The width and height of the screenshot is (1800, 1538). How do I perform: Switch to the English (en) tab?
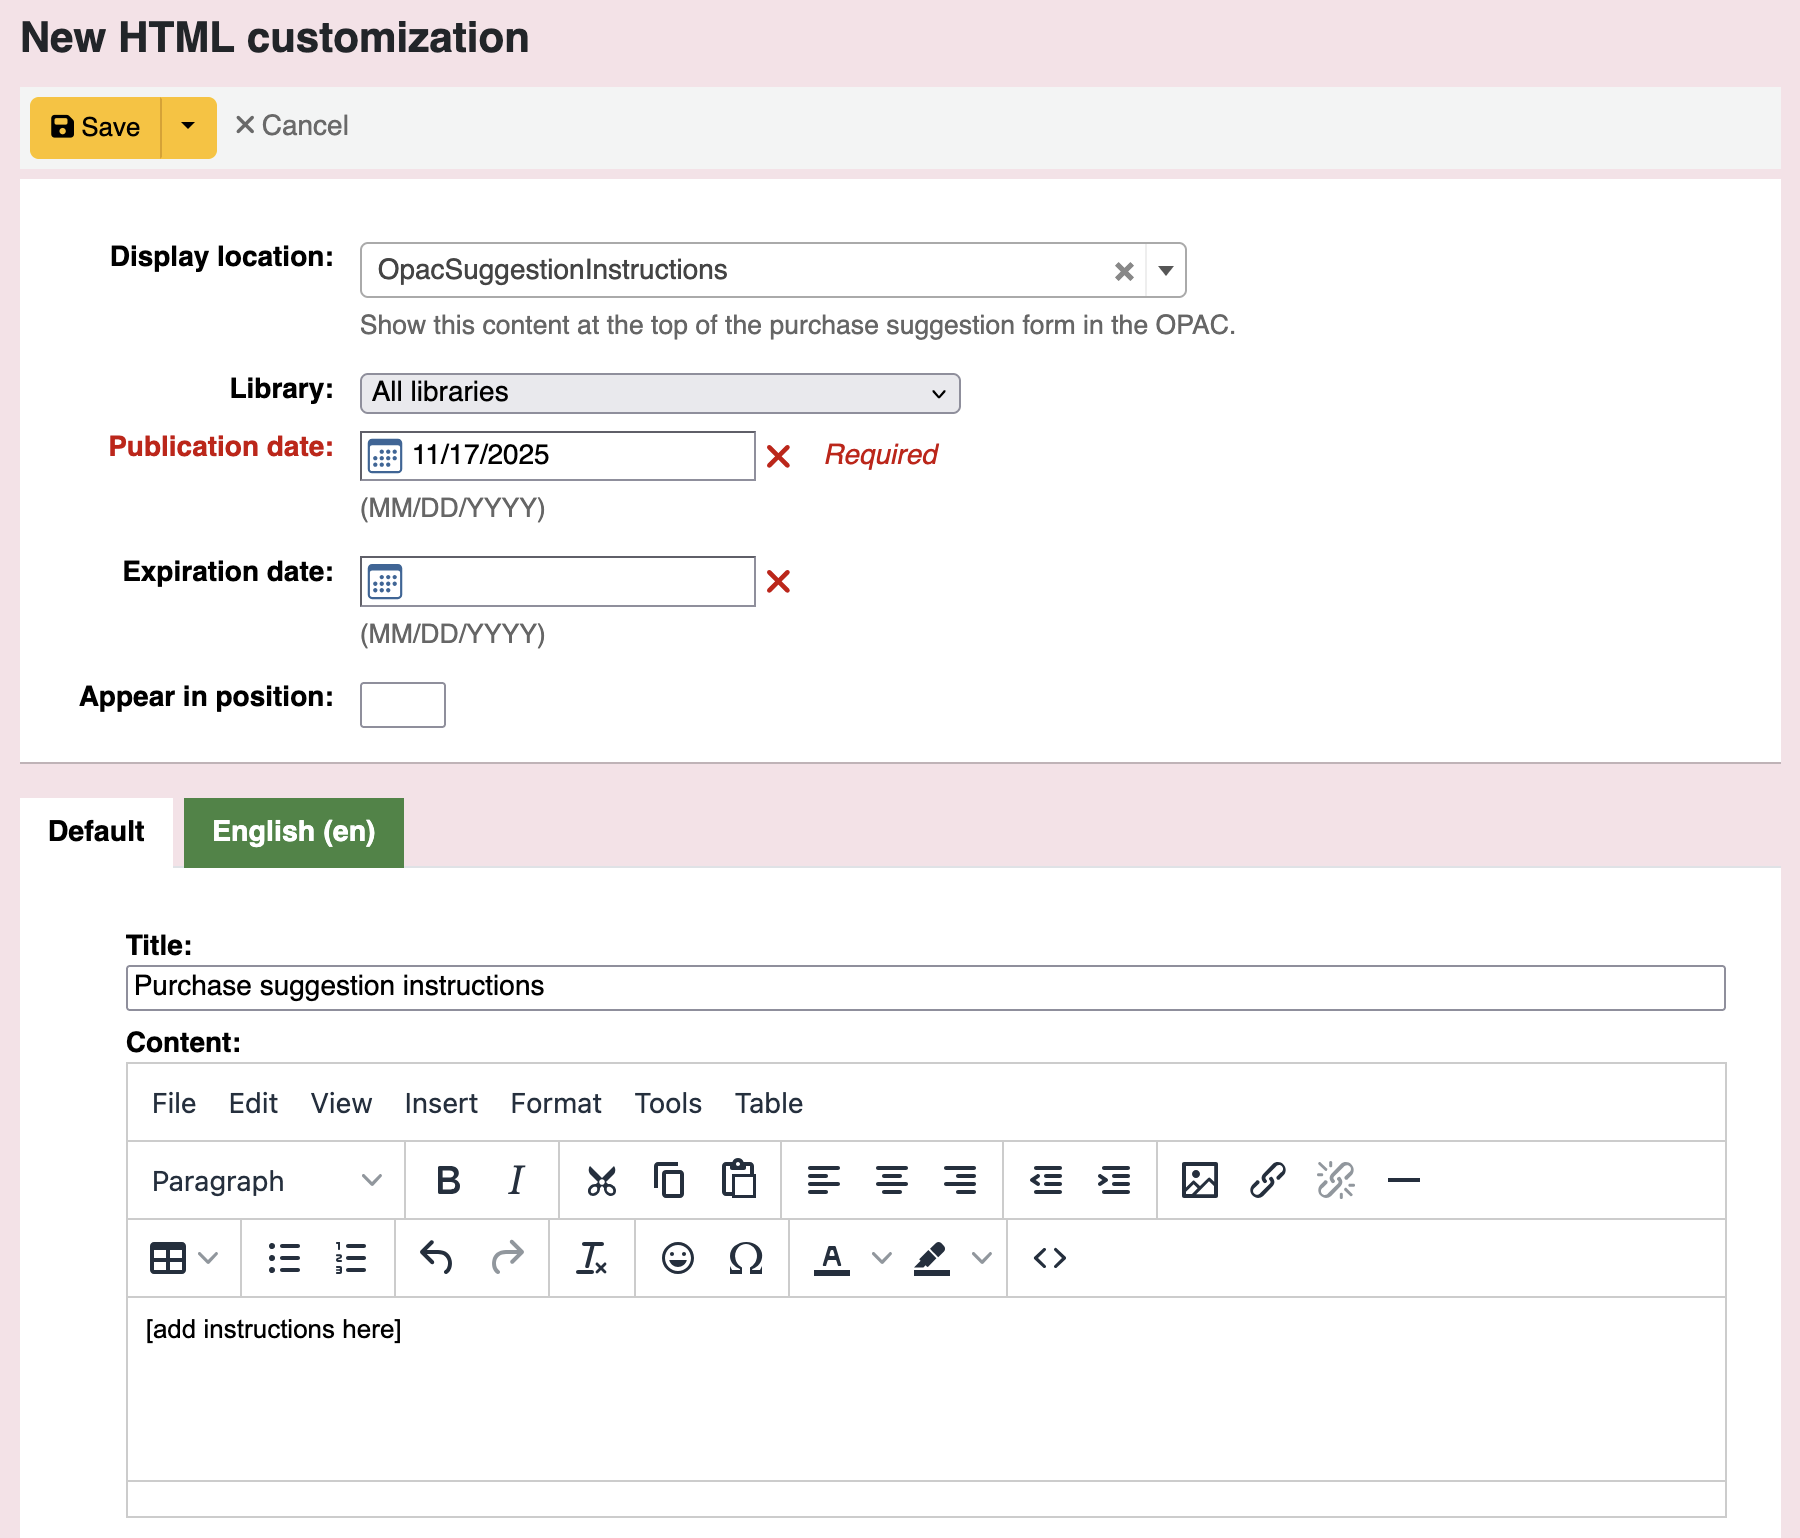293,832
